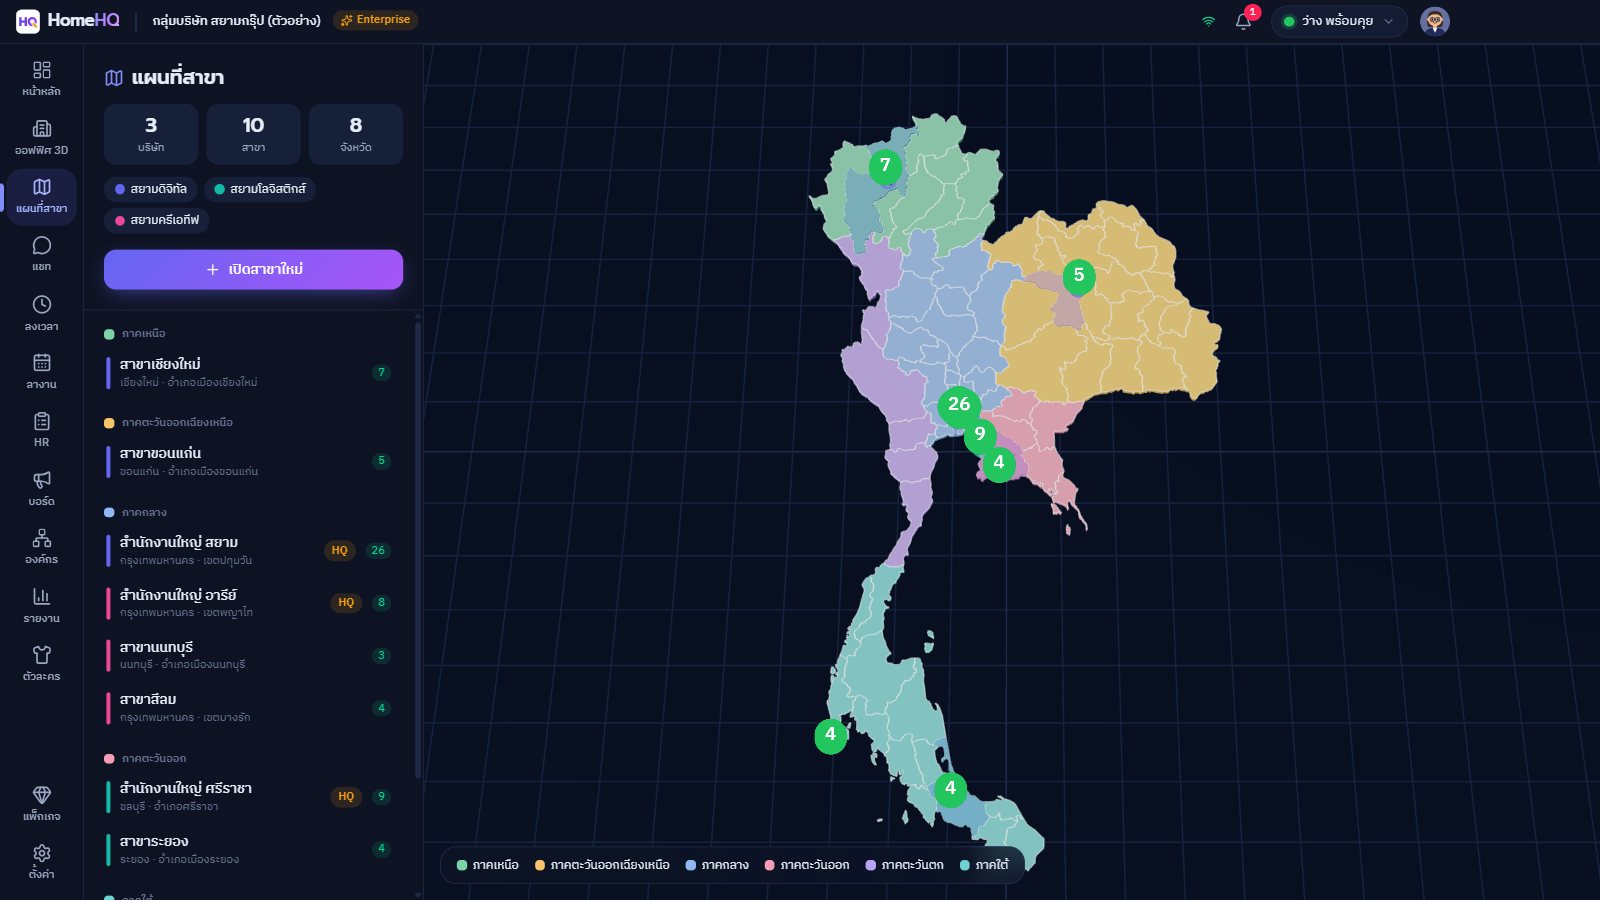Screen dimensions: 1600x900
Task: Select สาขาเชียงใหม่ in the branch list
Action: coord(253,372)
